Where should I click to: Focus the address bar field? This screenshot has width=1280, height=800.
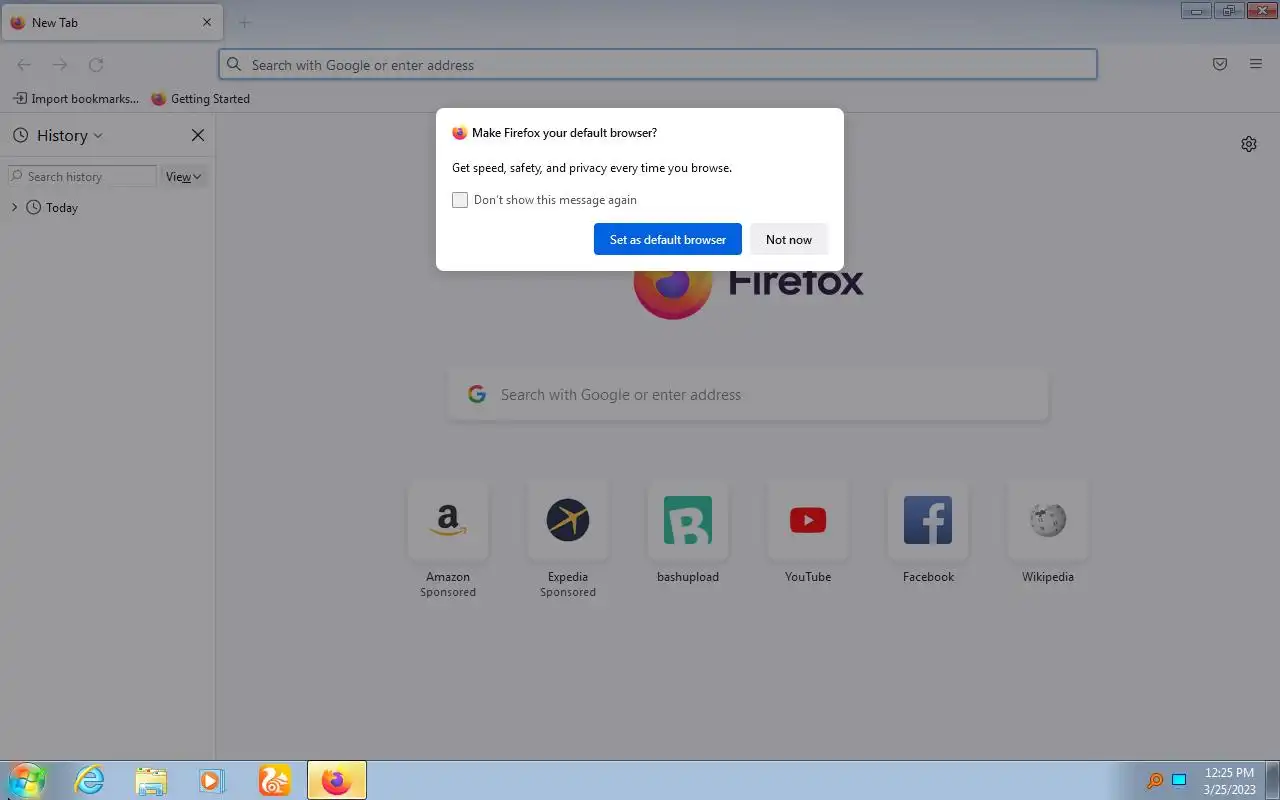point(658,64)
